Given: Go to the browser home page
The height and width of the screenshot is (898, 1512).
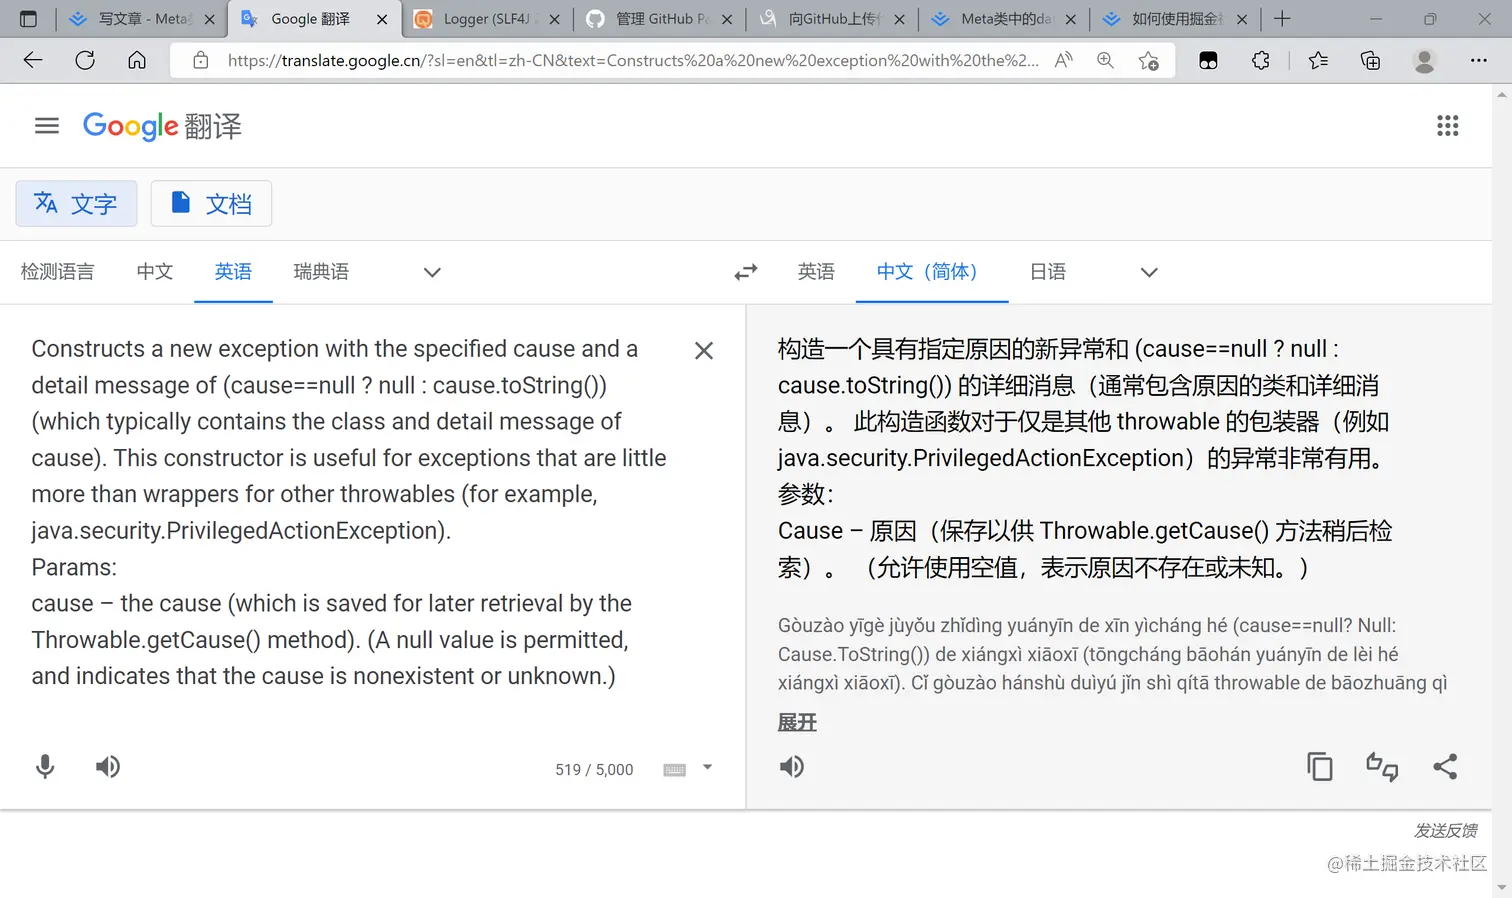Looking at the screenshot, I should pos(137,61).
